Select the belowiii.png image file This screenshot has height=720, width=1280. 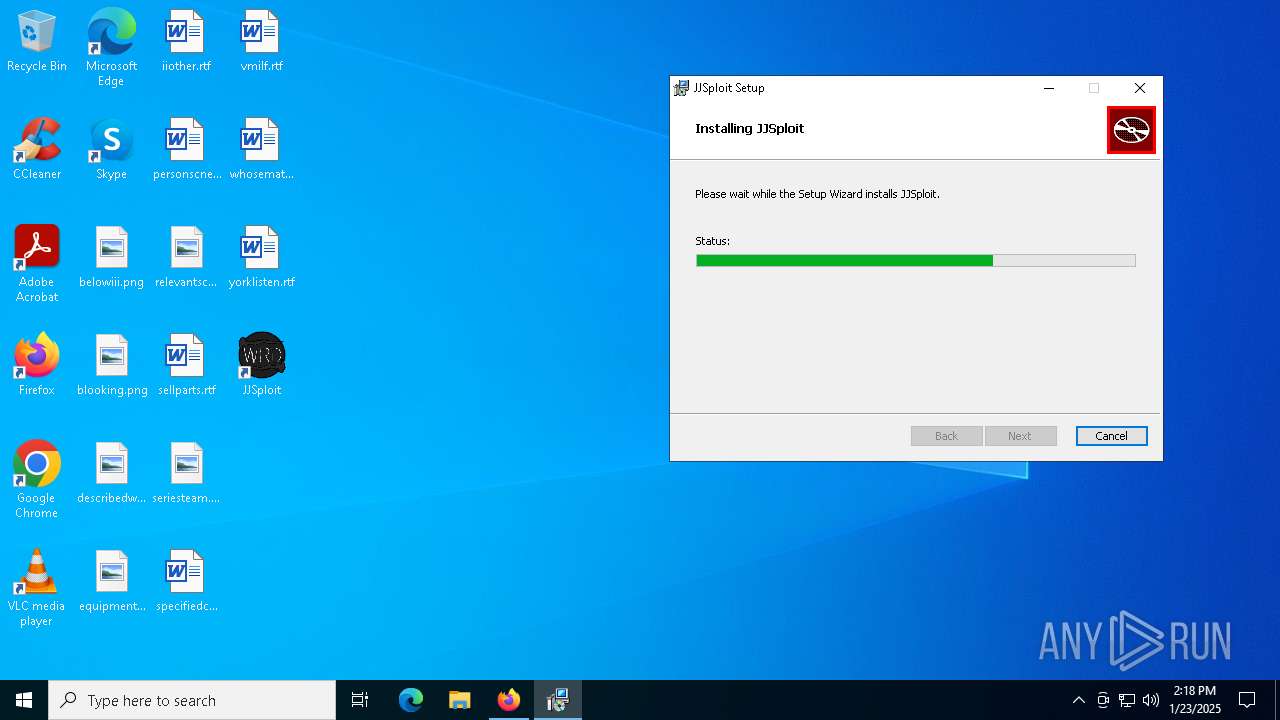pos(111,258)
